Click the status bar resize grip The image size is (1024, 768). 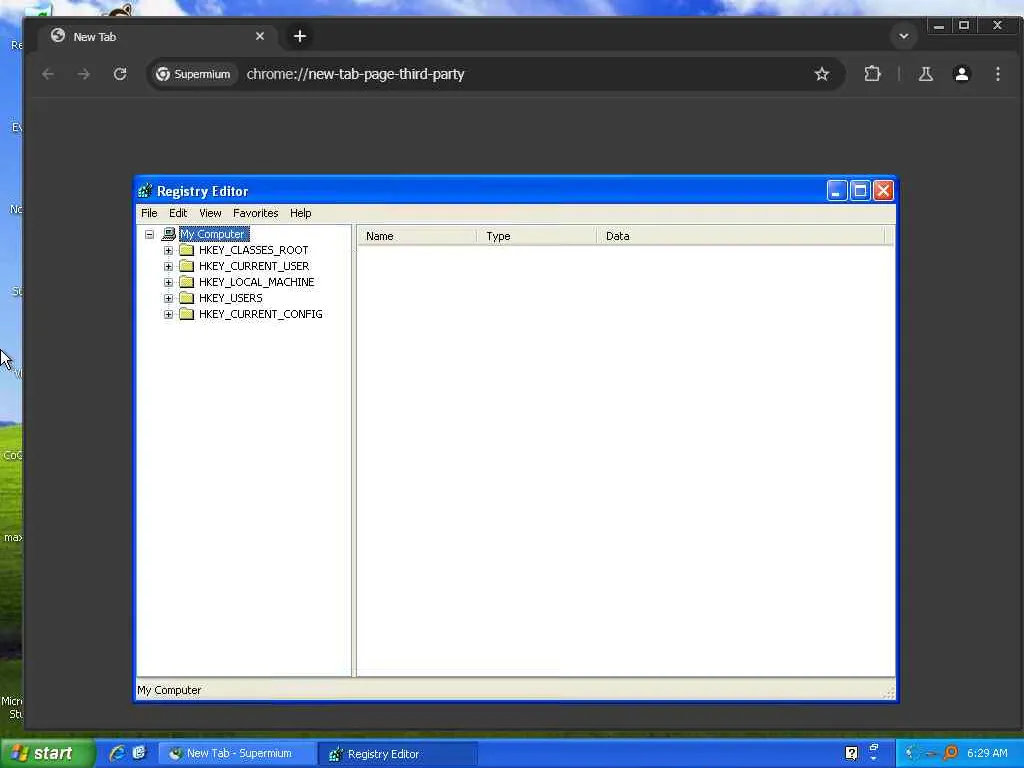(x=889, y=693)
